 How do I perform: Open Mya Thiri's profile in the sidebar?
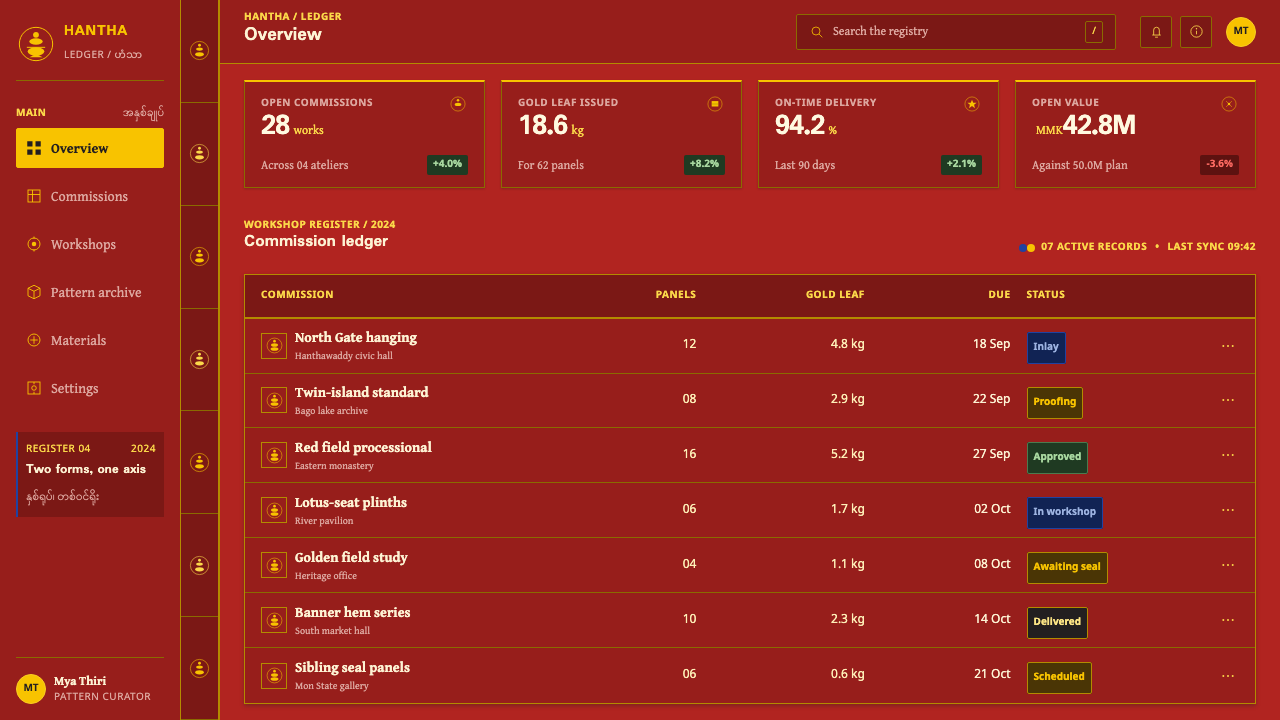pos(90,688)
